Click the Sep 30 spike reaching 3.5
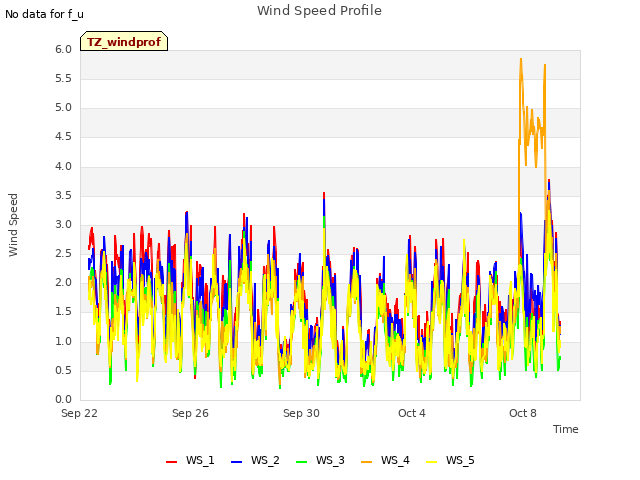Screen dimensions: 640x480 point(324,194)
